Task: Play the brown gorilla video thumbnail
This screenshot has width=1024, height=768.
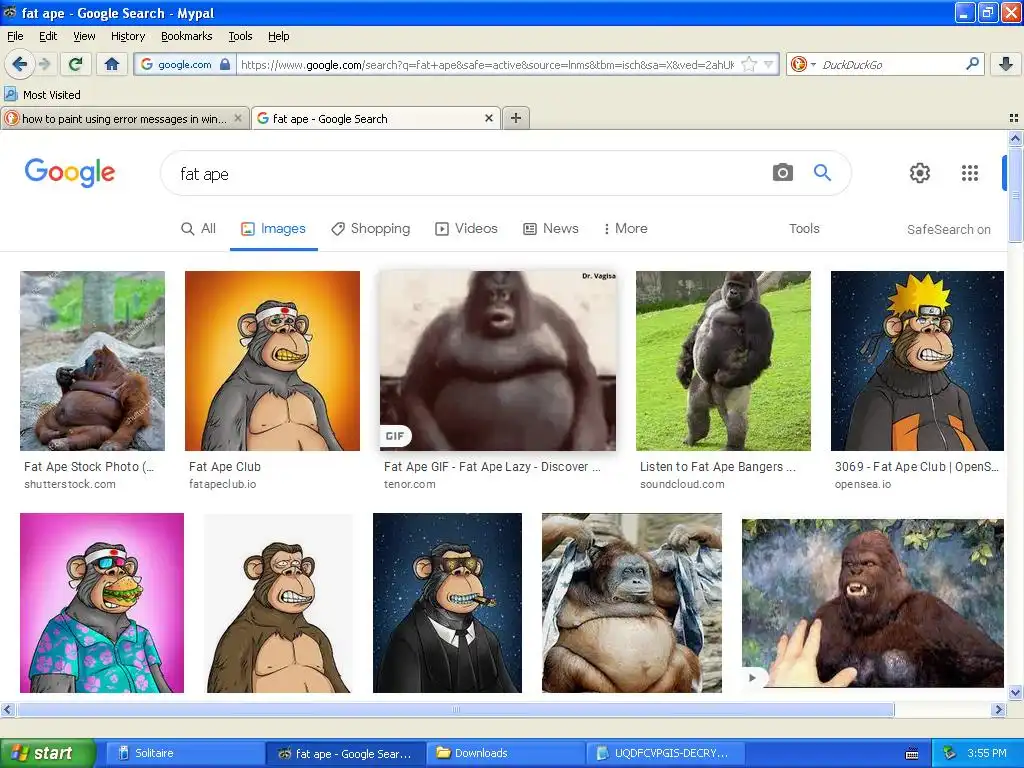Action: click(x=872, y=603)
